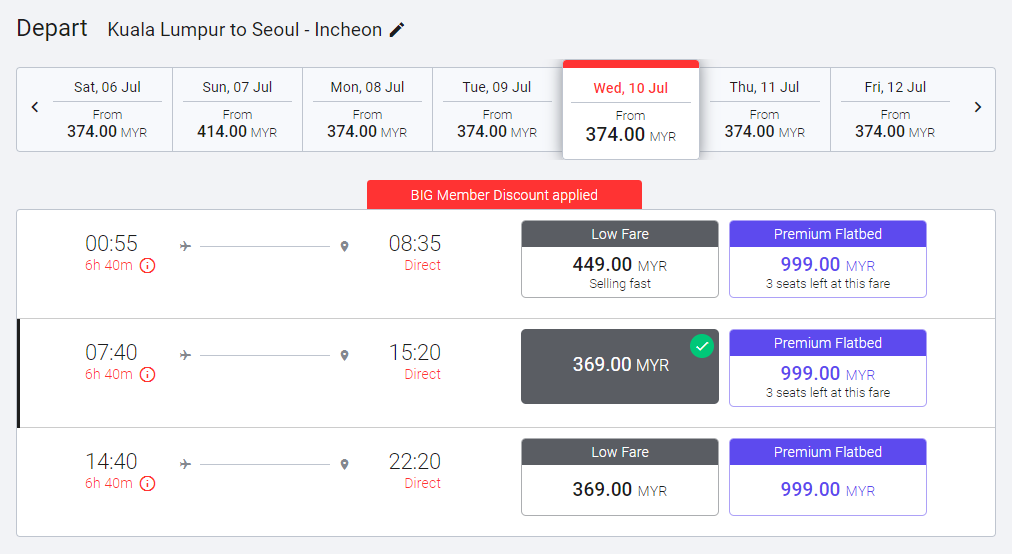Switch to Sat, 06 Jul date tab

[x=107, y=109]
